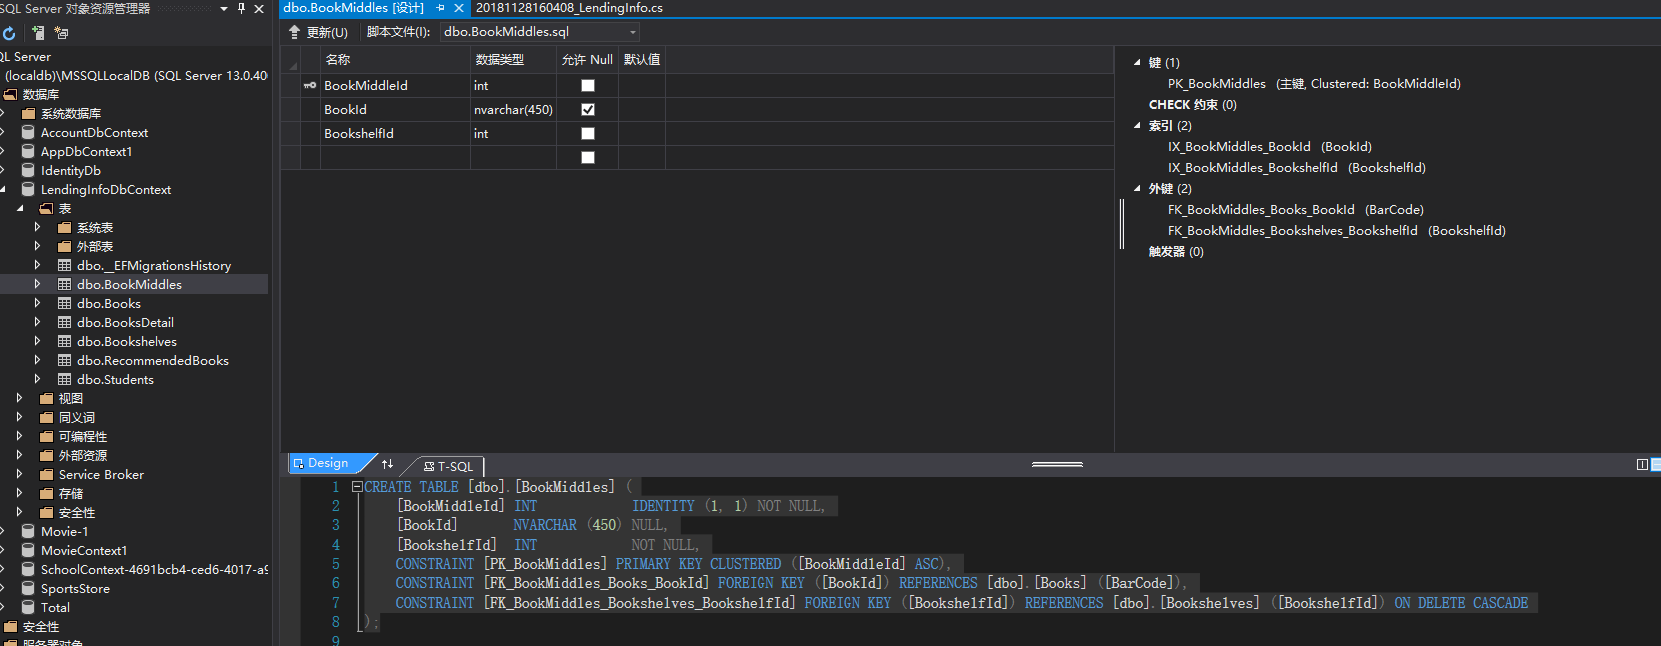Click the nvarchar(450) data type cell

pos(513,110)
